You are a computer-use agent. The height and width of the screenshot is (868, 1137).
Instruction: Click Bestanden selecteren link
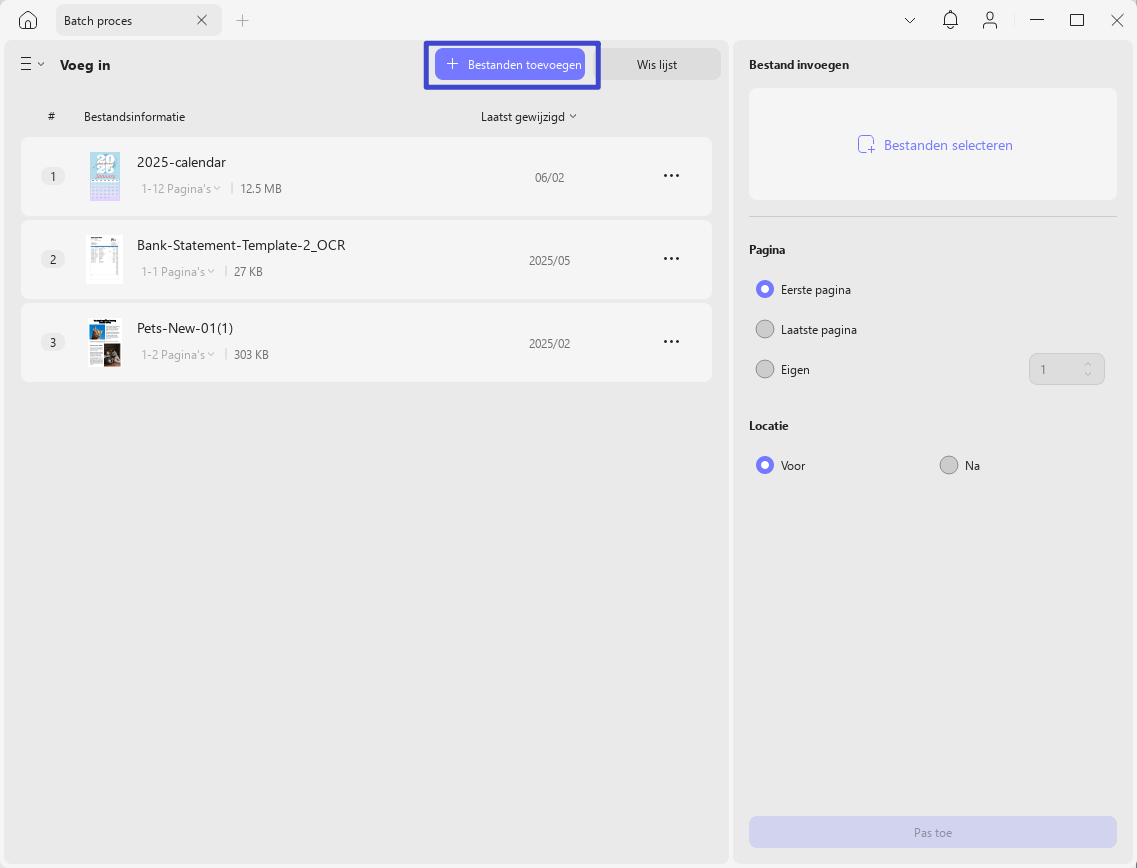(935, 145)
